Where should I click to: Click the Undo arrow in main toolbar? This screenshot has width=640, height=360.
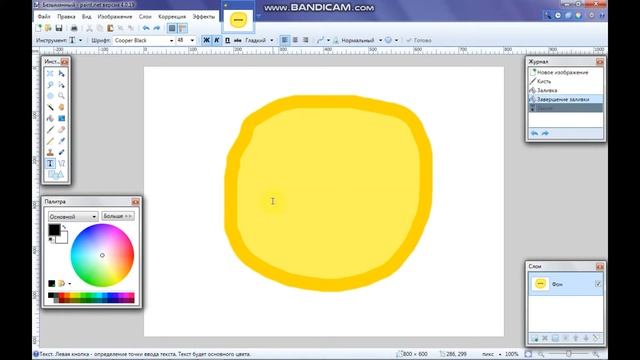coord(146,28)
